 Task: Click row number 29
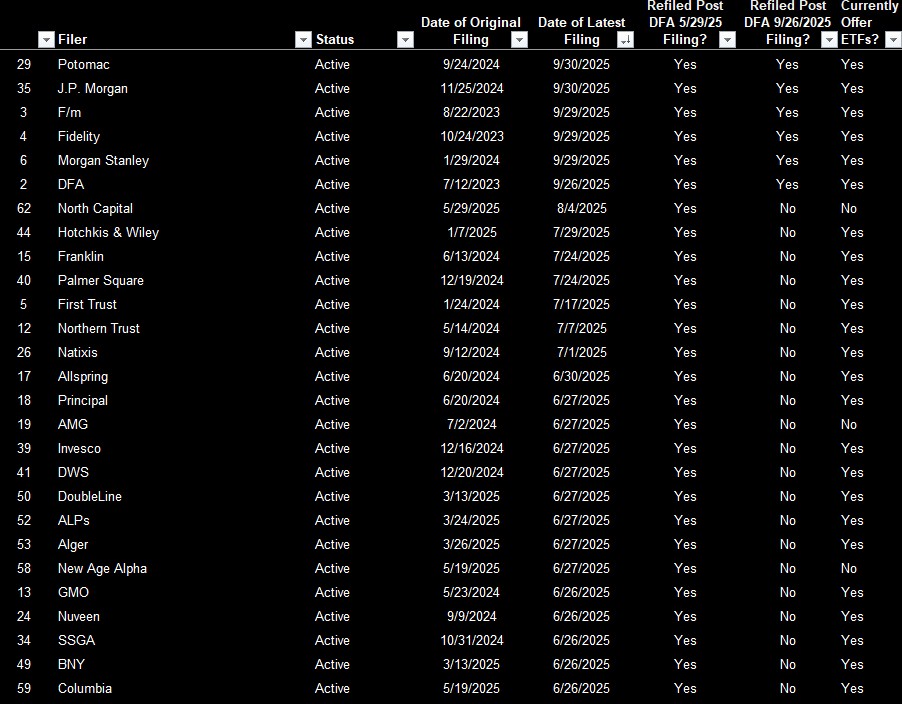tap(23, 64)
